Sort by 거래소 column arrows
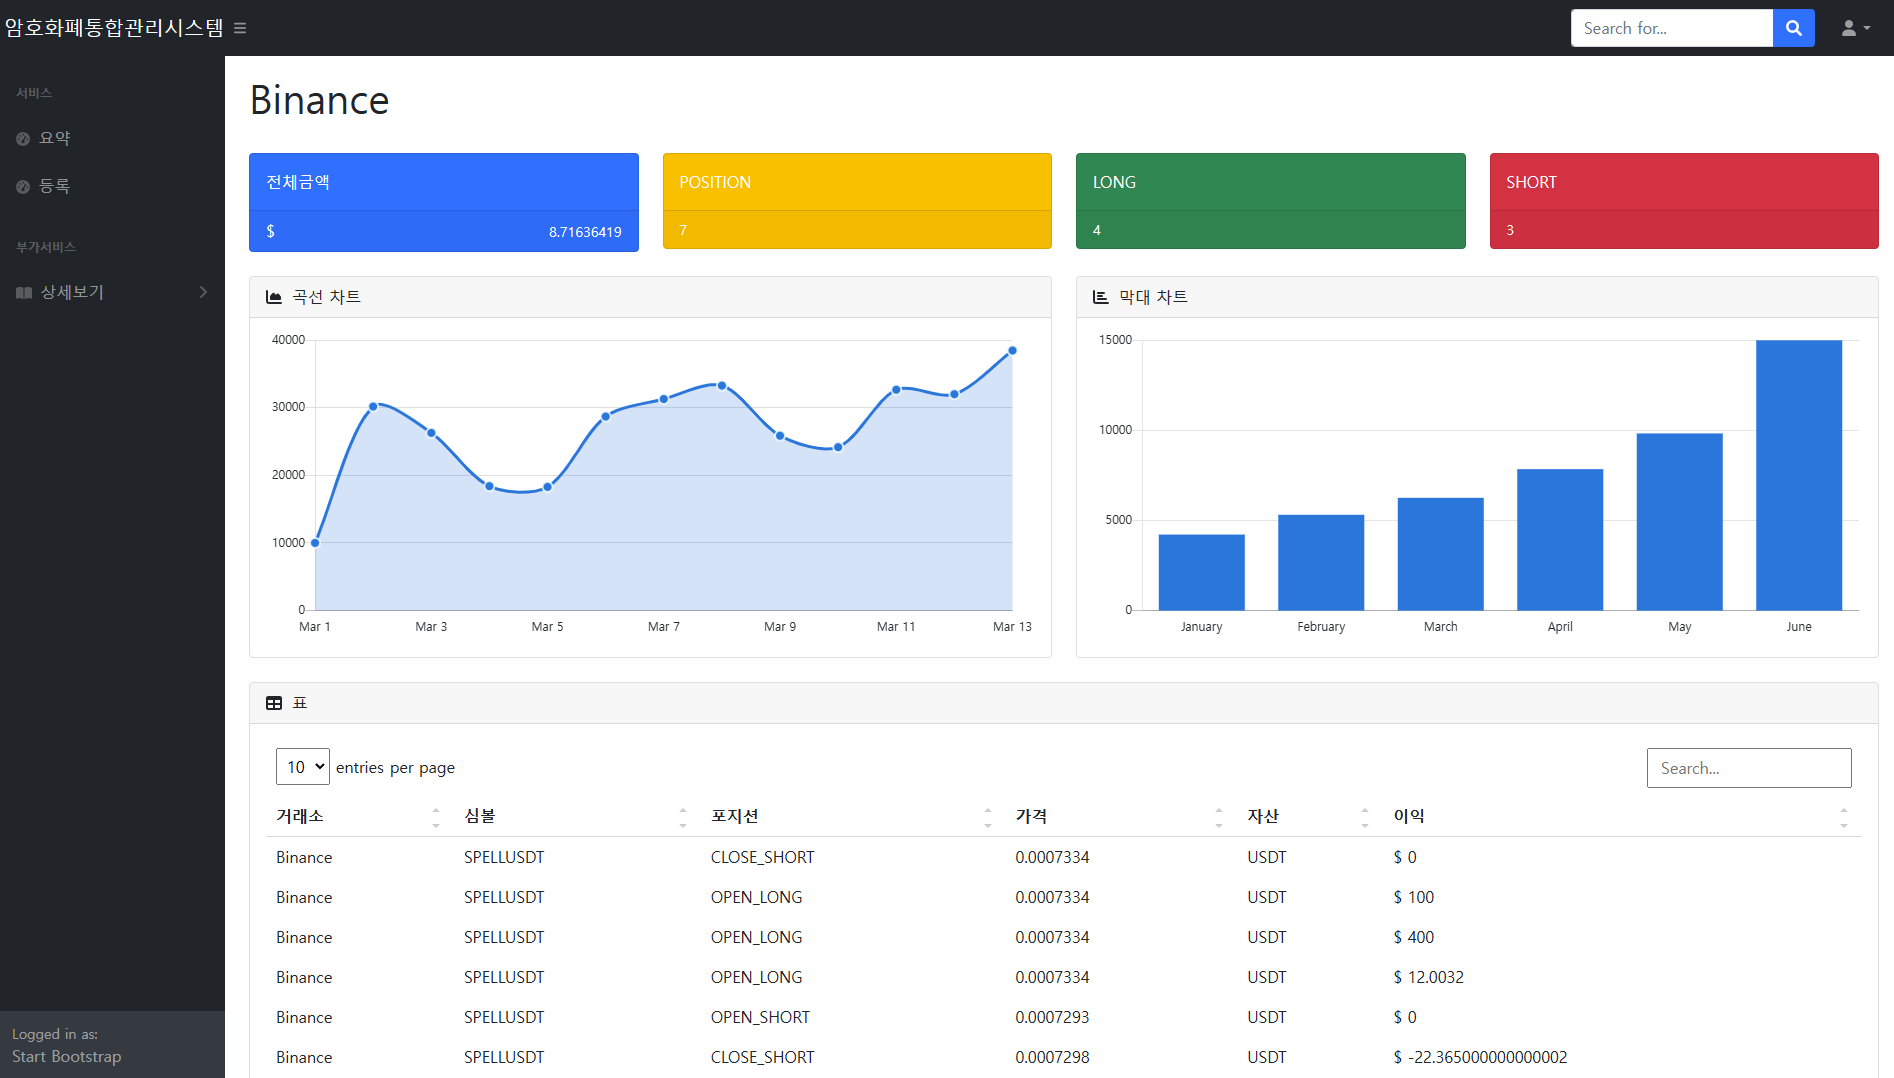 click(x=436, y=817)
